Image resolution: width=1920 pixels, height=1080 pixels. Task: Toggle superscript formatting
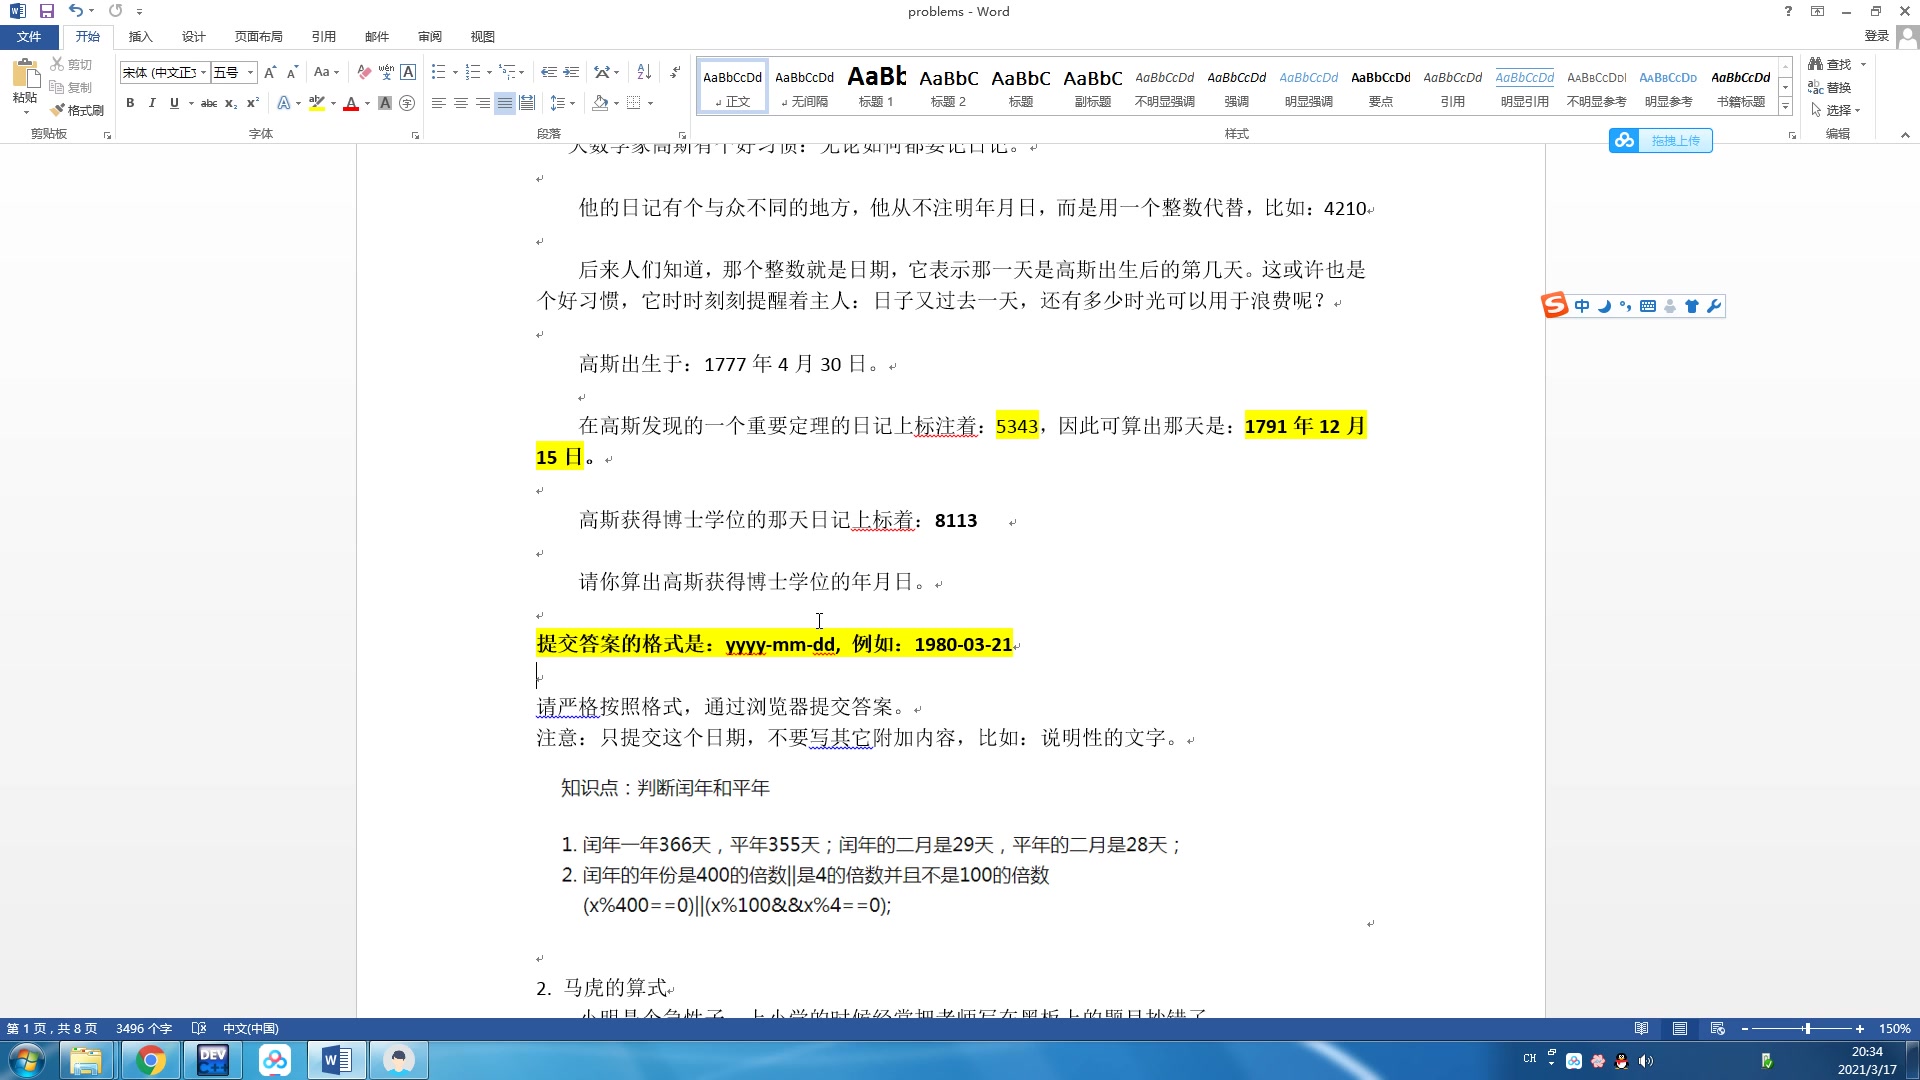pos(253,103)
